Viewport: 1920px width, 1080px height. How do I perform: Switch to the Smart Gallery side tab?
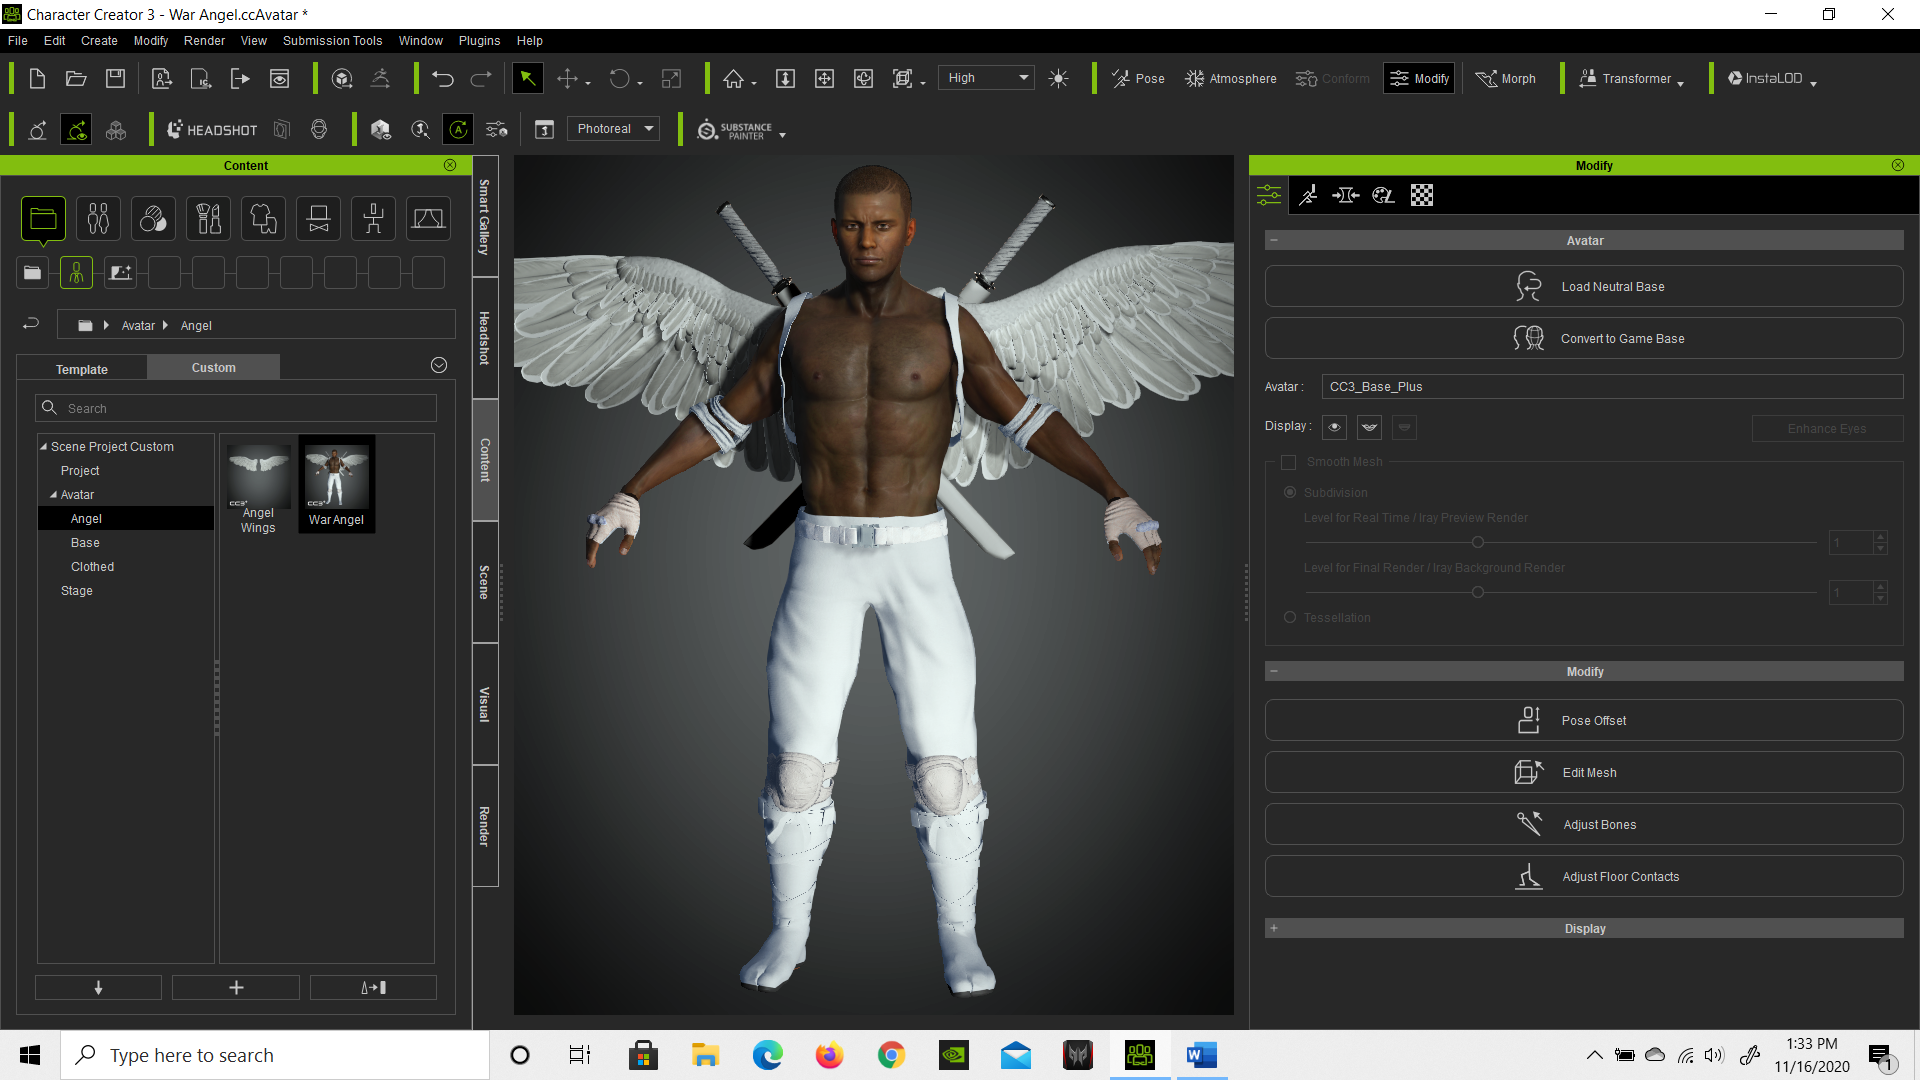click(485, 217)
